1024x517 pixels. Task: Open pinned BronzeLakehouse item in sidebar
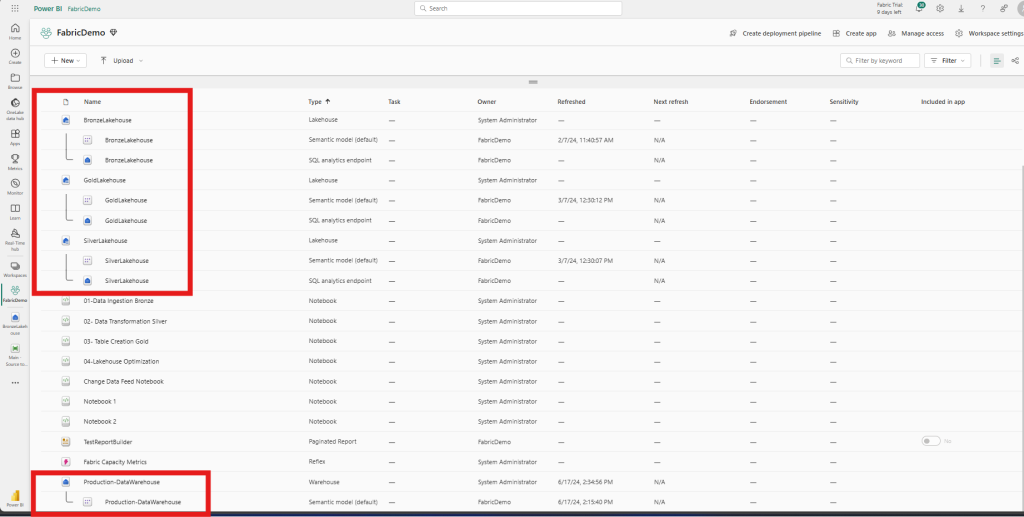pyautogui.click(x=15, y=324)
